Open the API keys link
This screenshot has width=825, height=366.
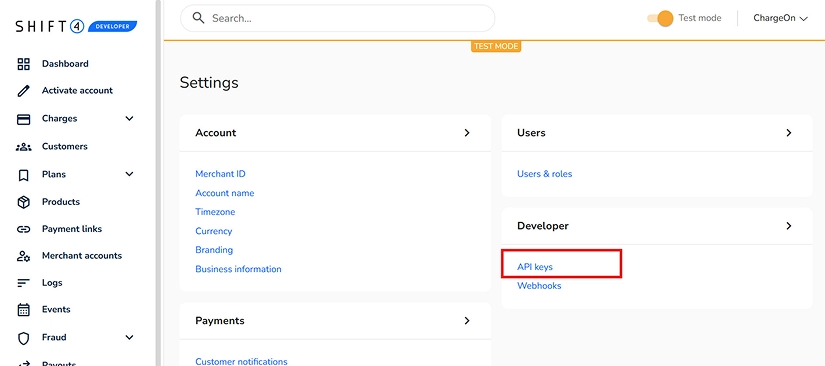pos(535,267)
